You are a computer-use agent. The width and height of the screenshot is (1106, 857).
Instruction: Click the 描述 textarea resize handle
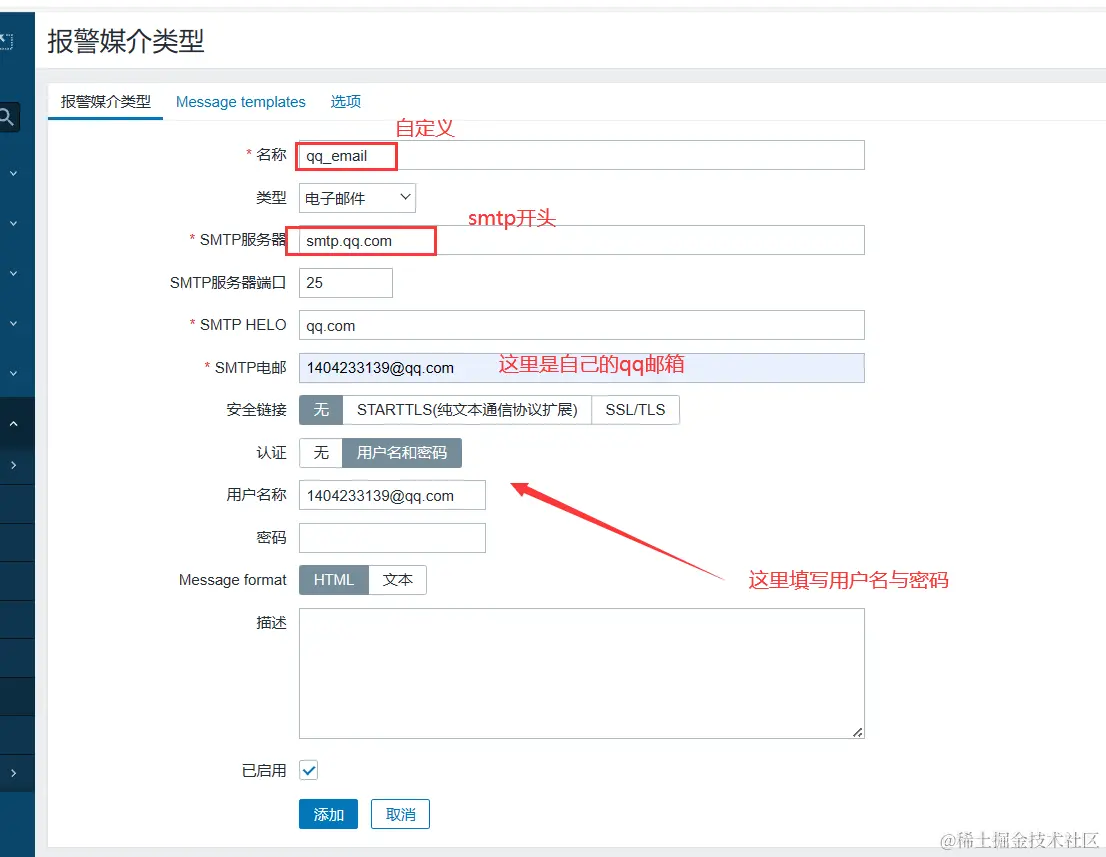(x=857, y=732)
